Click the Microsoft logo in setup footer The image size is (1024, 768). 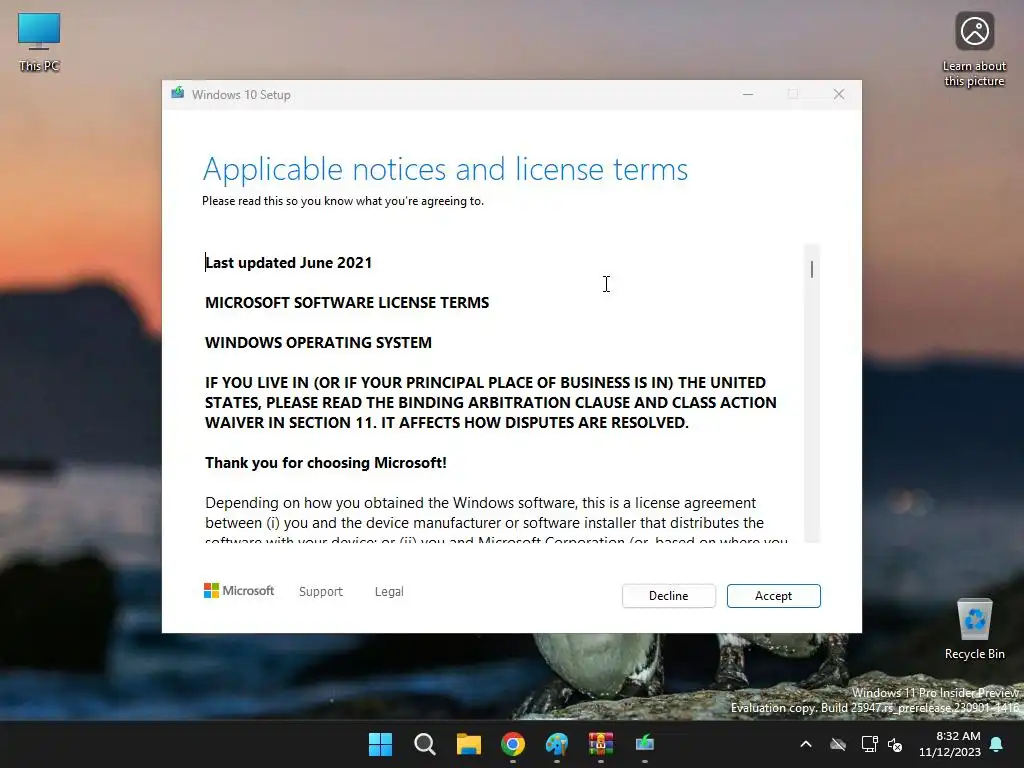click(x=239, y=591)
